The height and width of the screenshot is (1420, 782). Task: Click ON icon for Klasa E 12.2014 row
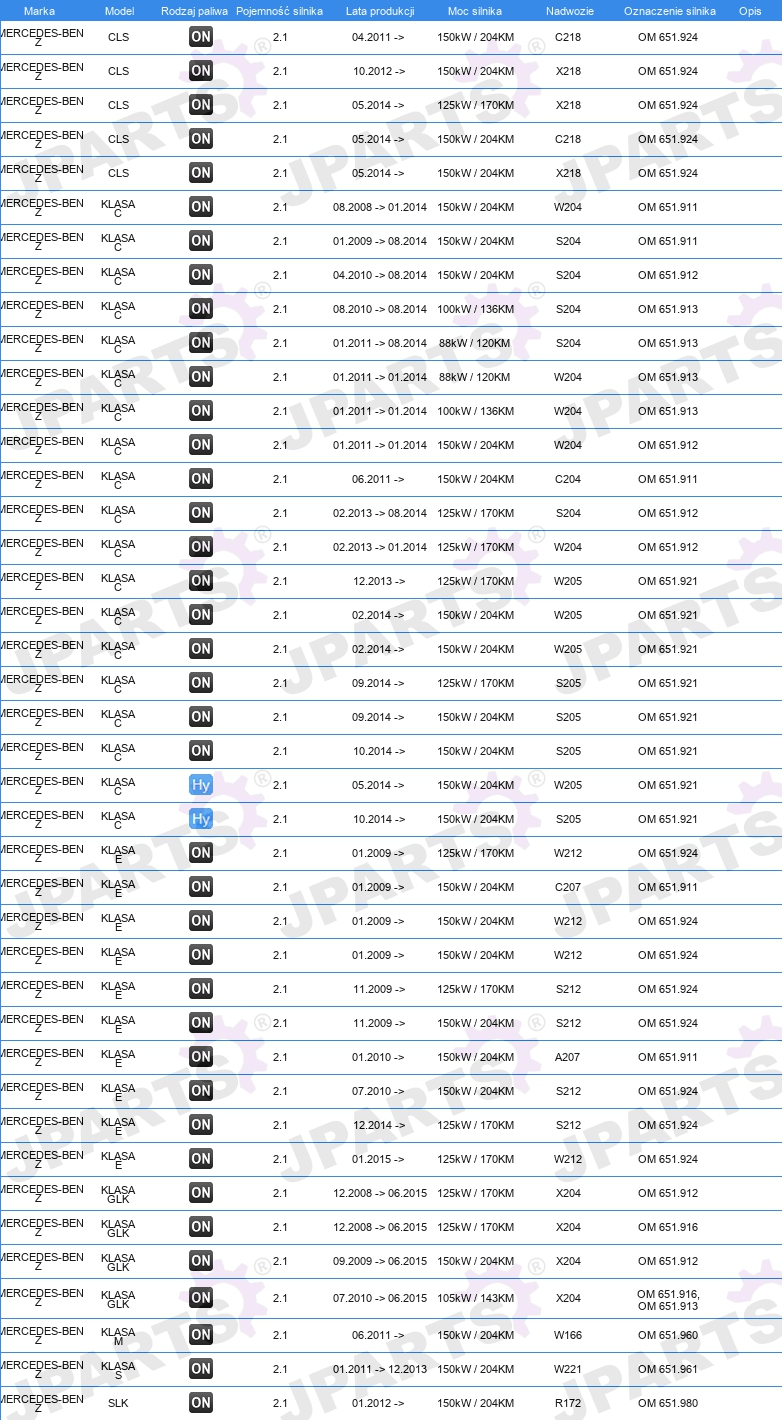201,1125
